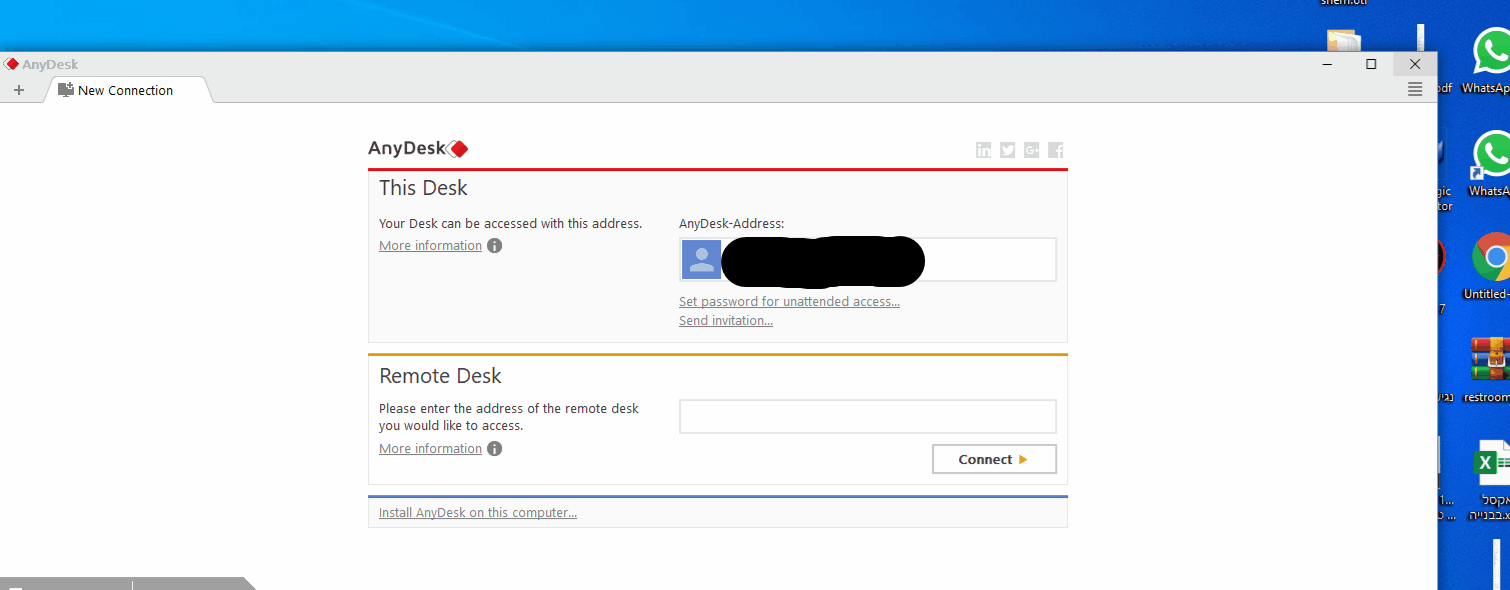Click the info icon in Remote Desk section
This screenshot has width=1510, height=590.
[494, 449]
